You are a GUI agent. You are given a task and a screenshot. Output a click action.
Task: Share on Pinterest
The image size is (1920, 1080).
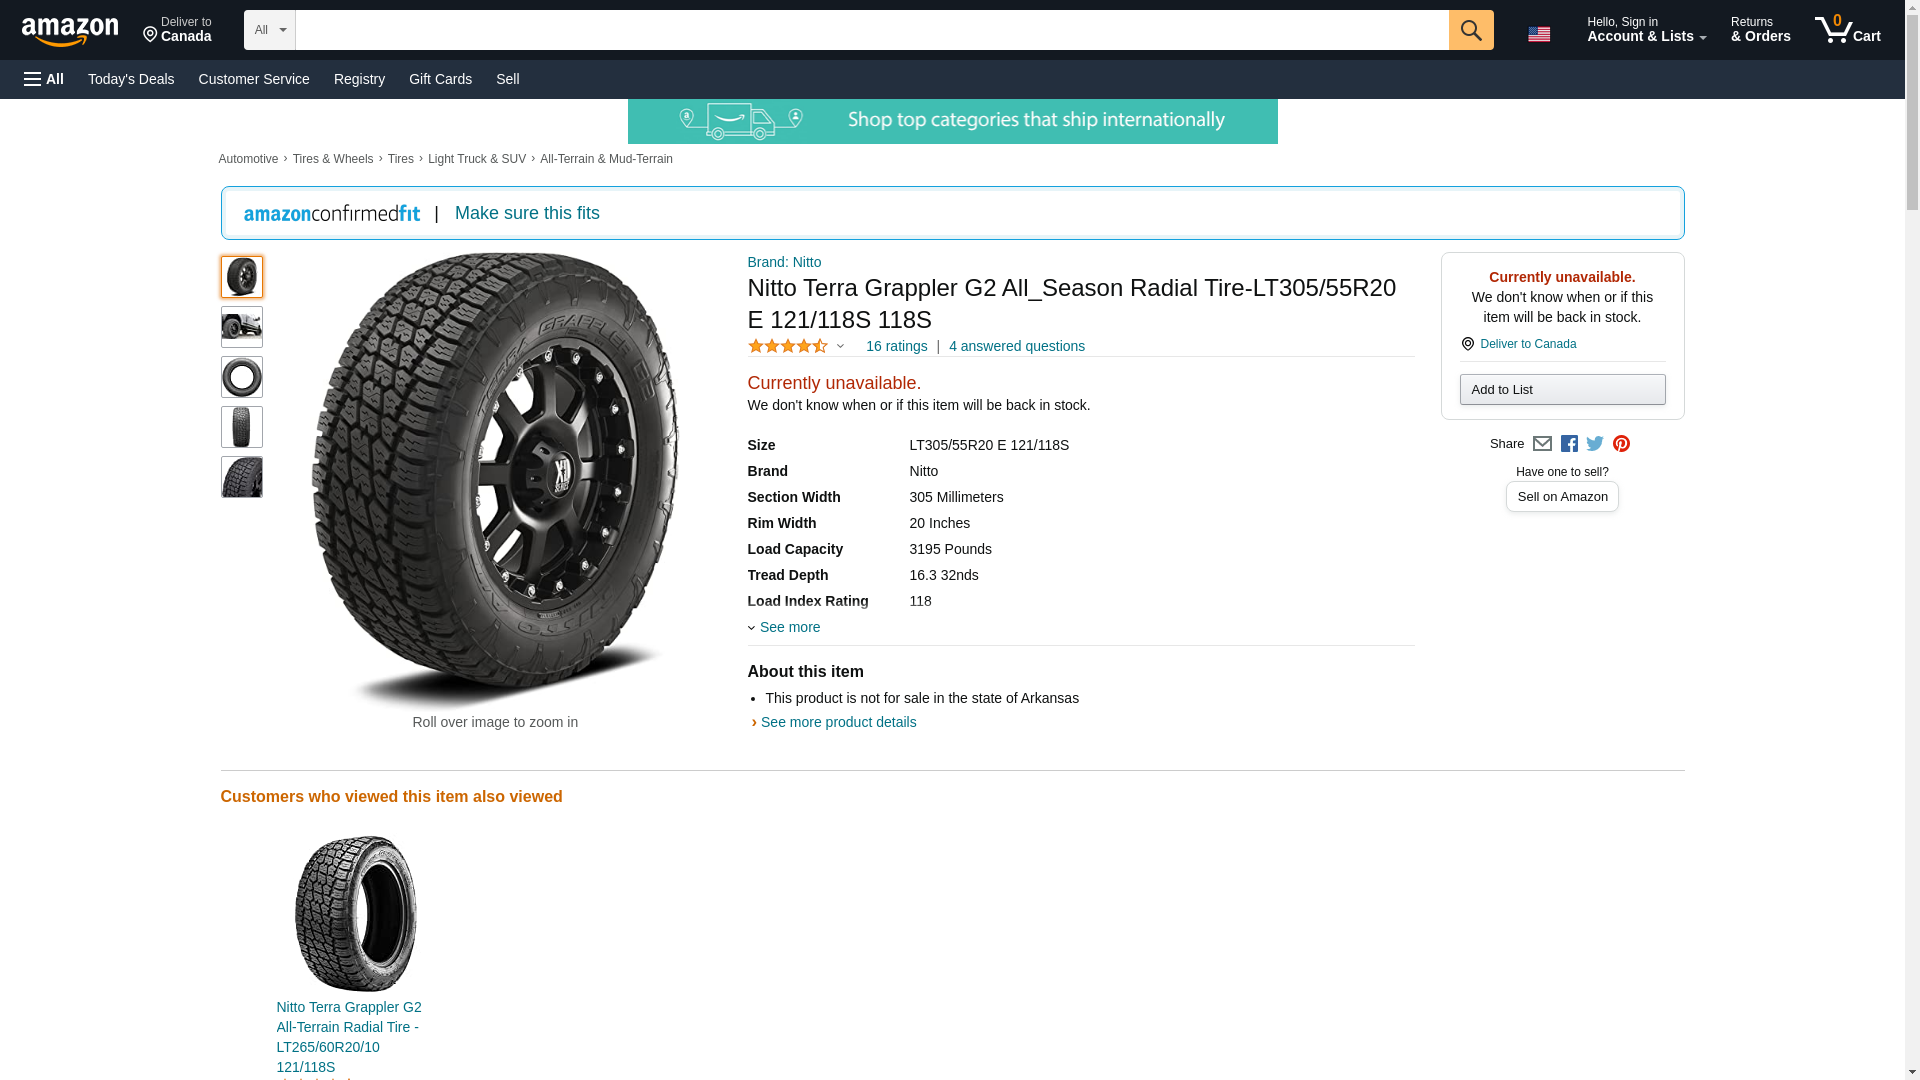[x=1621, y=444]
